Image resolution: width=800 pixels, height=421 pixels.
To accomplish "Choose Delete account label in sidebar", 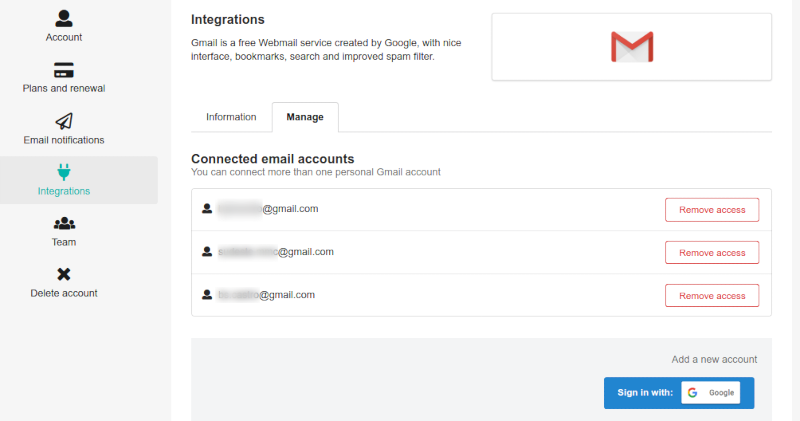I will coord(64,293).
